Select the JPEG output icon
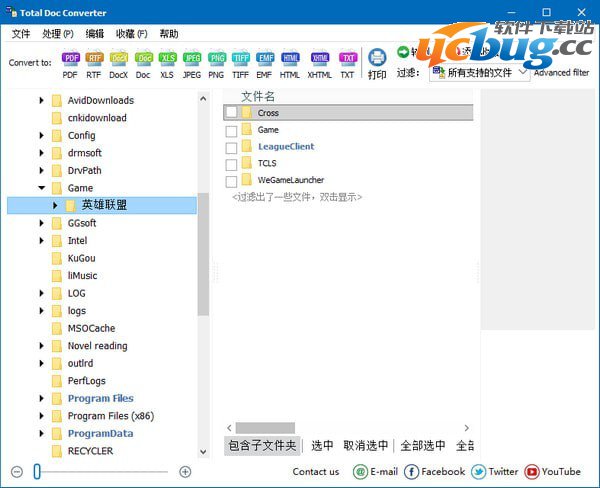Viewport: 600px width, 488px height. click(192, 58)
